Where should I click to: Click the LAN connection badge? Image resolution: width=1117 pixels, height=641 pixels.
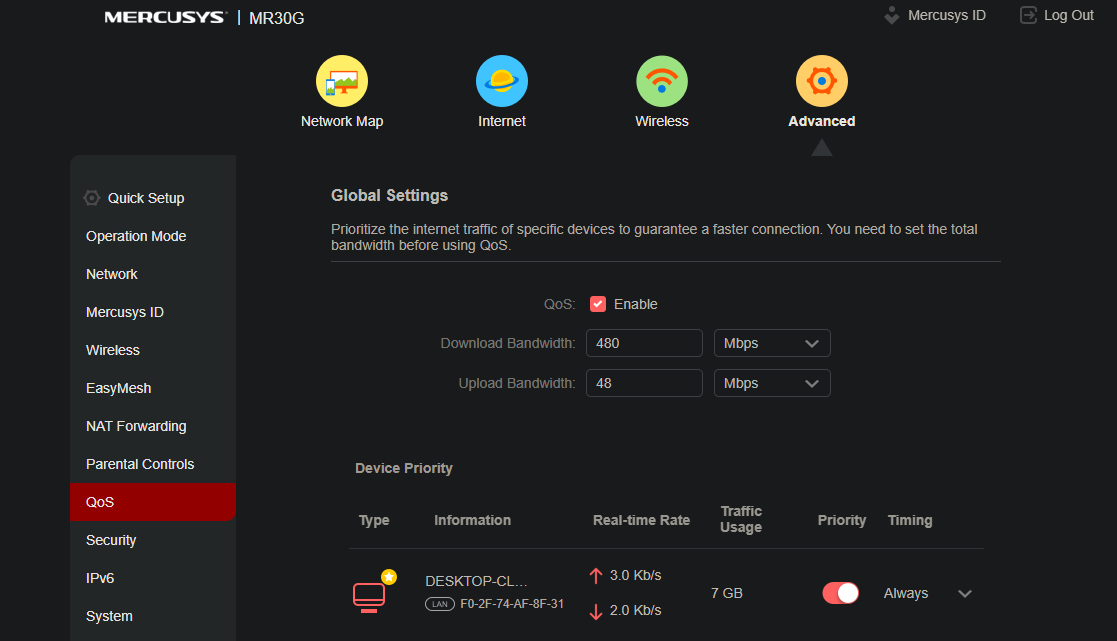pos(440,604)
